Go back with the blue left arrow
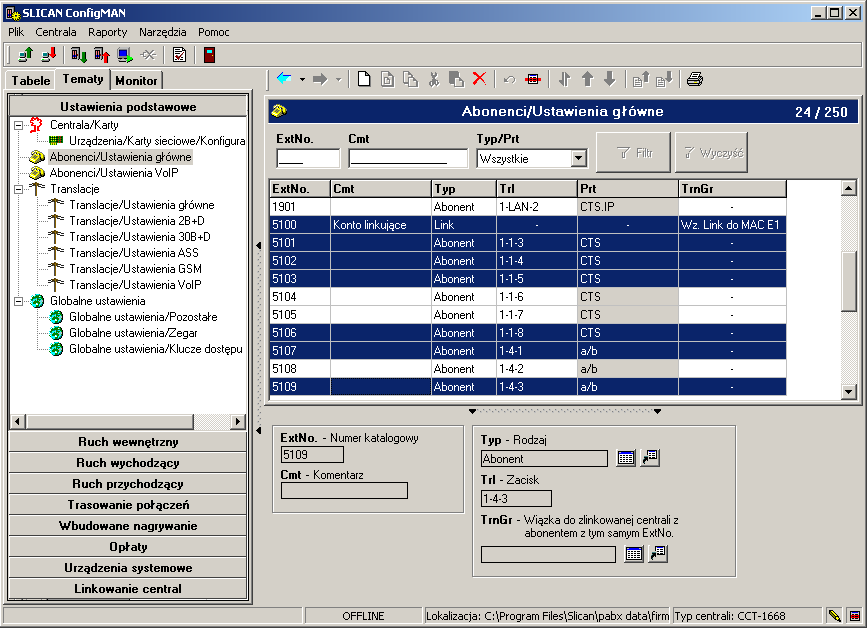 pyautogui.click(x=284, y=79)
